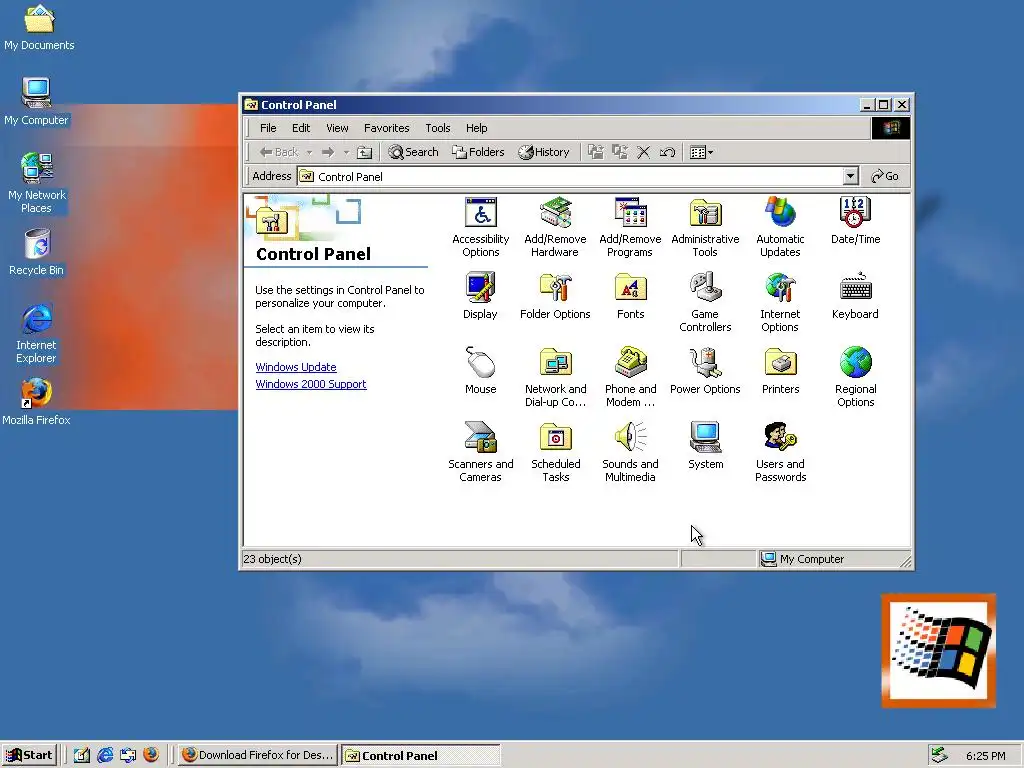Open Date/Time settings icon
Viewport: 1024px width, 768px height.
(x=856, y=221)
